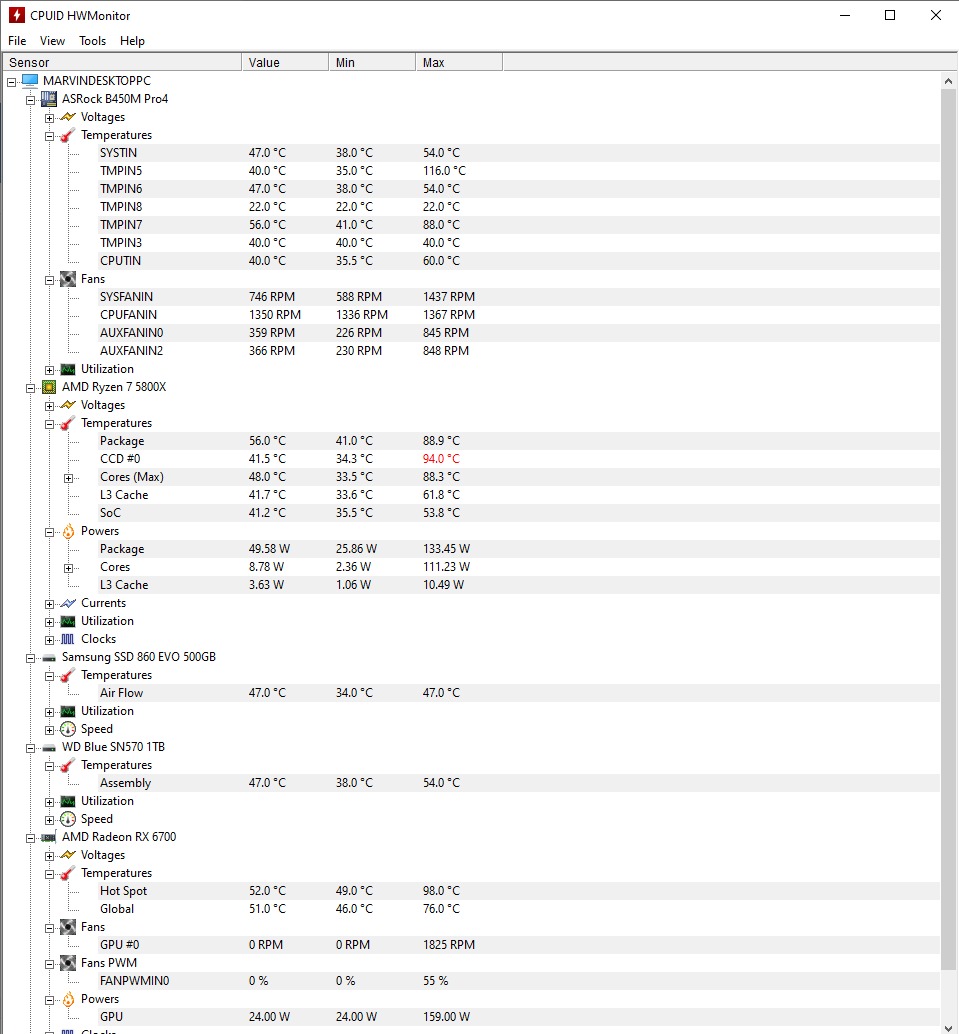Click the thermometer icon under Radeon RX 6700
959x1034 pixels.
pyautogui.click(x=68, y=873)
